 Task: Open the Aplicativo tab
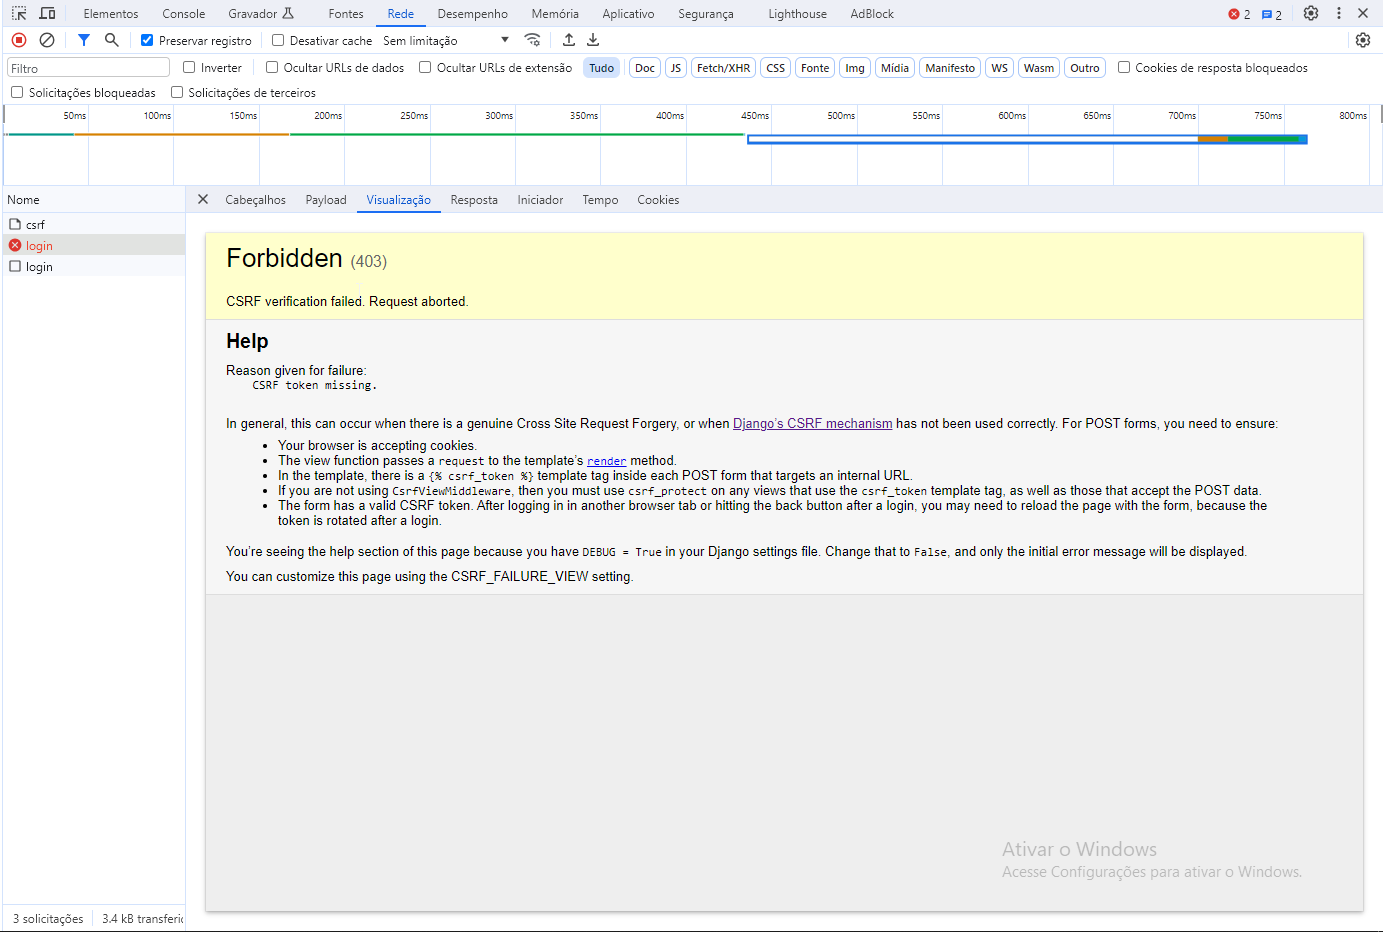click(628, 14)
